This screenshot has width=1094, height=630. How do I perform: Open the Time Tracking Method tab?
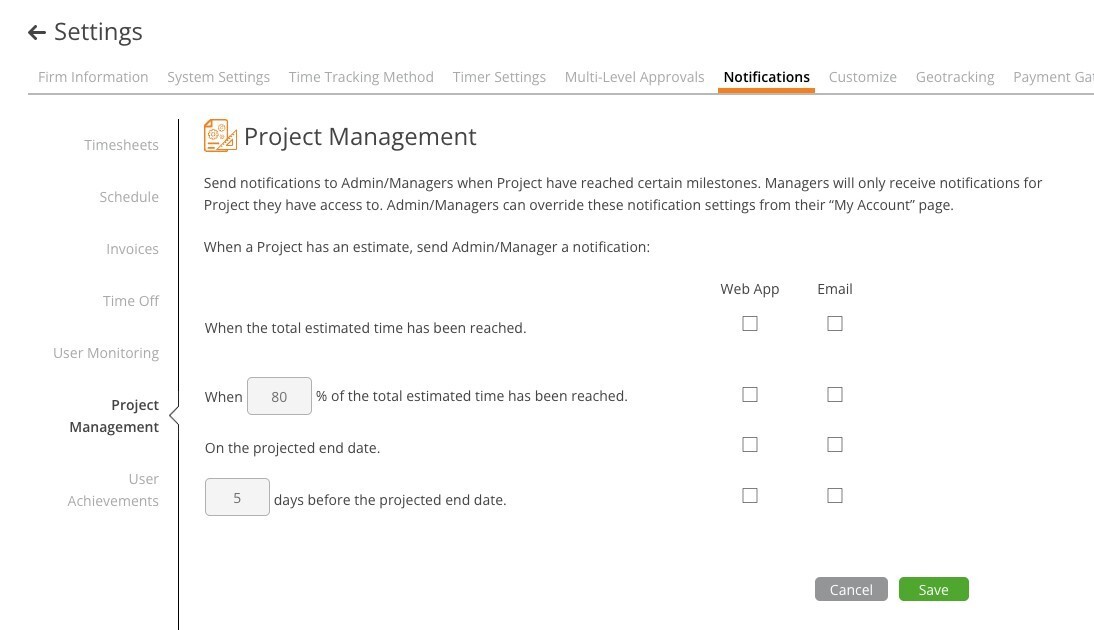coord(361,77)
